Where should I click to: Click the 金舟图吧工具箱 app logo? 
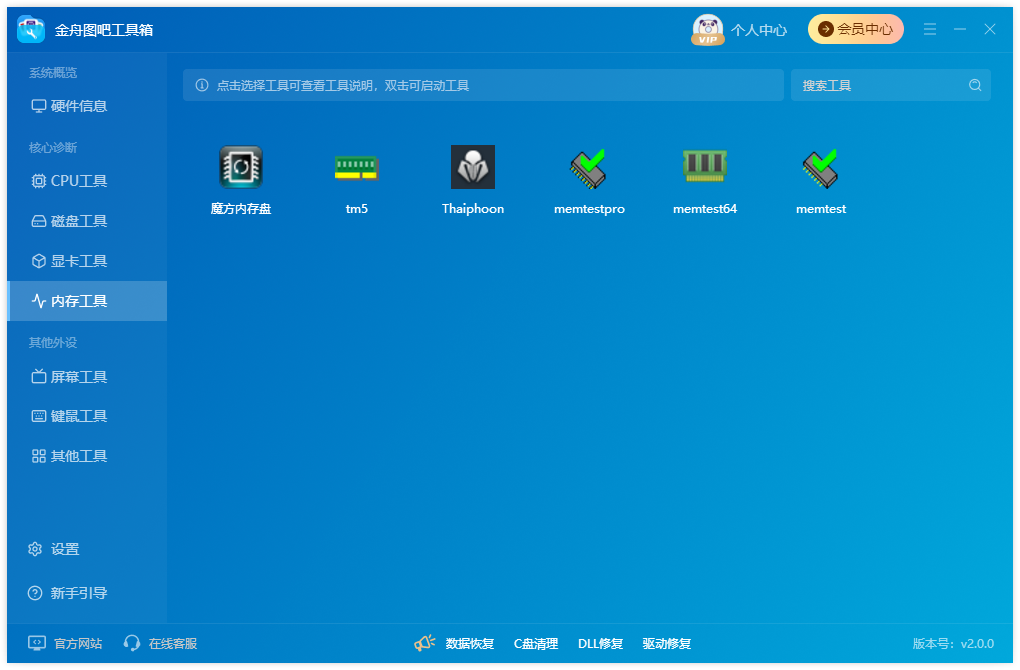tap(31, 29)
